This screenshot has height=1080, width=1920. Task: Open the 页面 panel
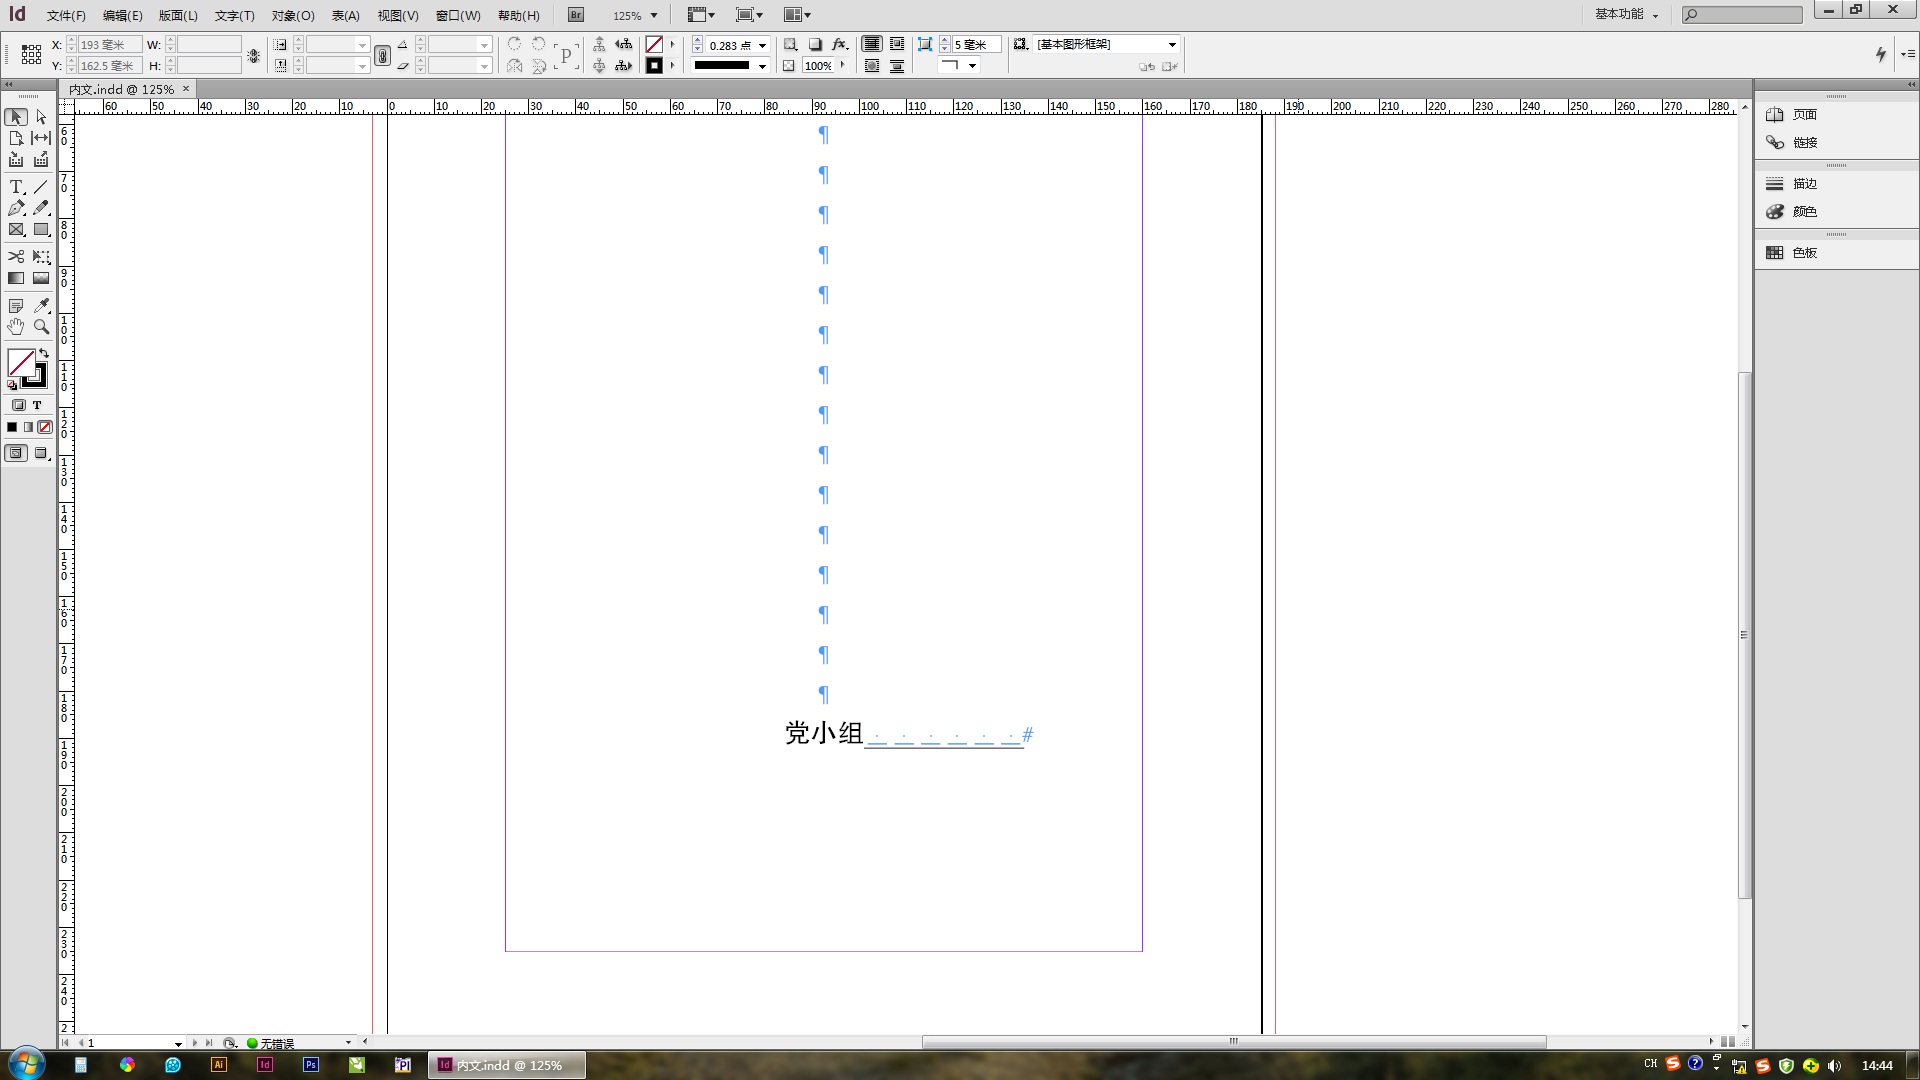(1804, 115)
